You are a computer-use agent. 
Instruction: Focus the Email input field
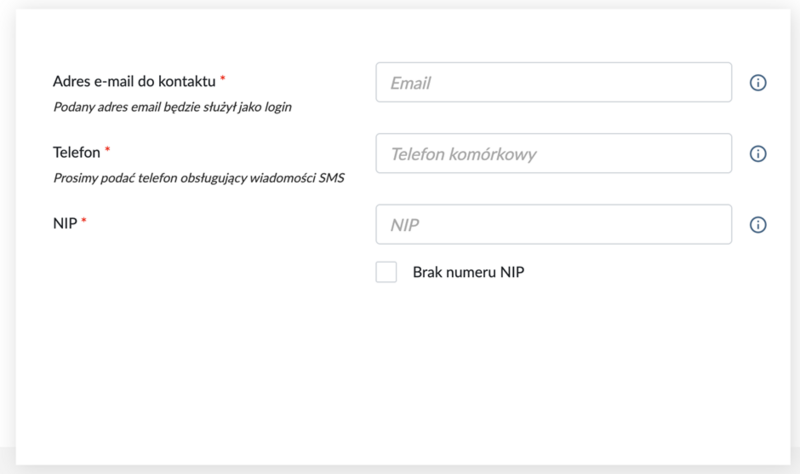pos(554,83)
